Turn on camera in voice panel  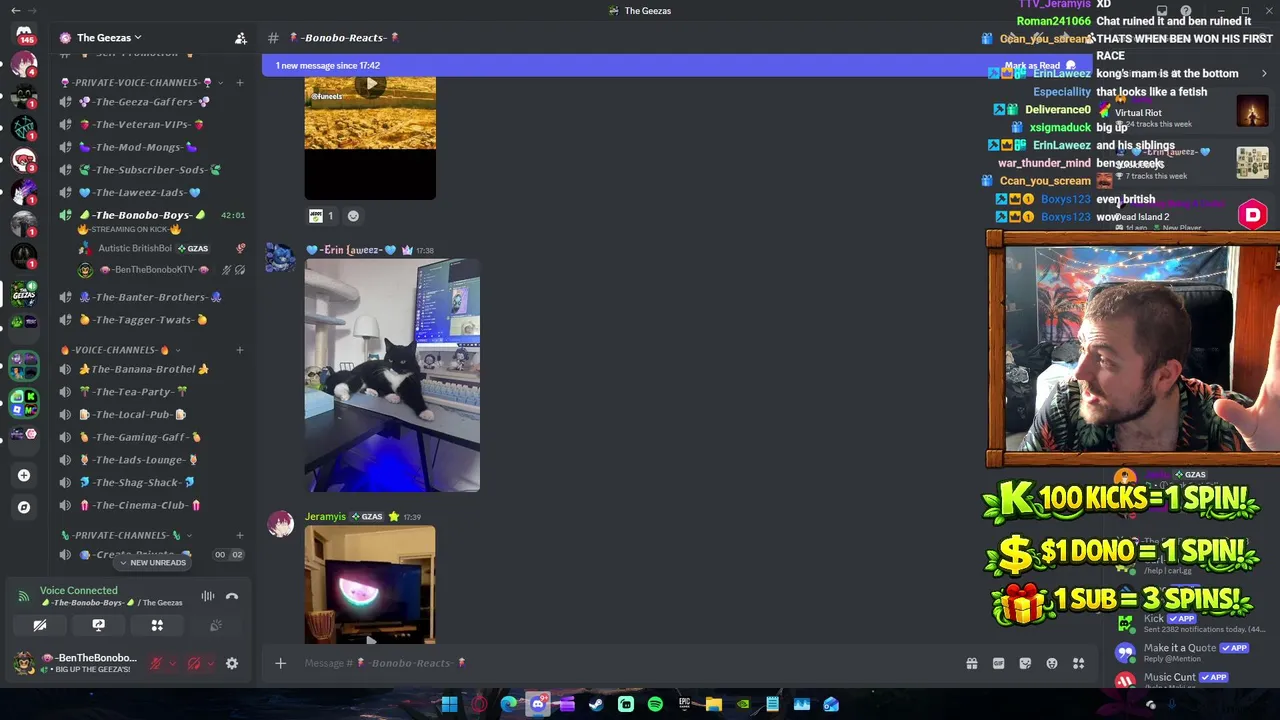(40, 625)
